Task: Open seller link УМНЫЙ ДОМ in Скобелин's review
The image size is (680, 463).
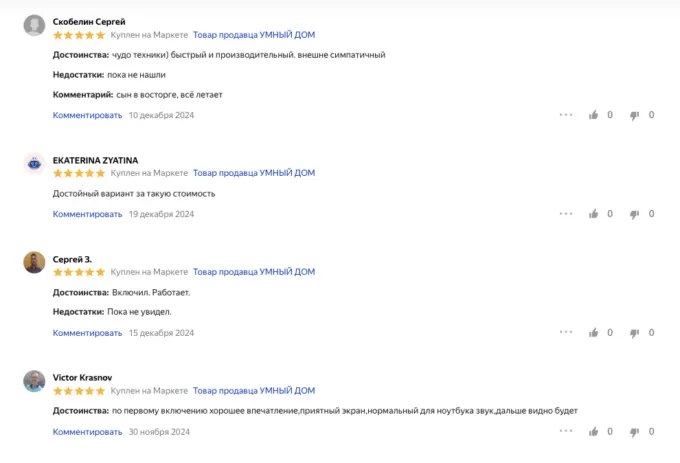Action: [254, 35]
